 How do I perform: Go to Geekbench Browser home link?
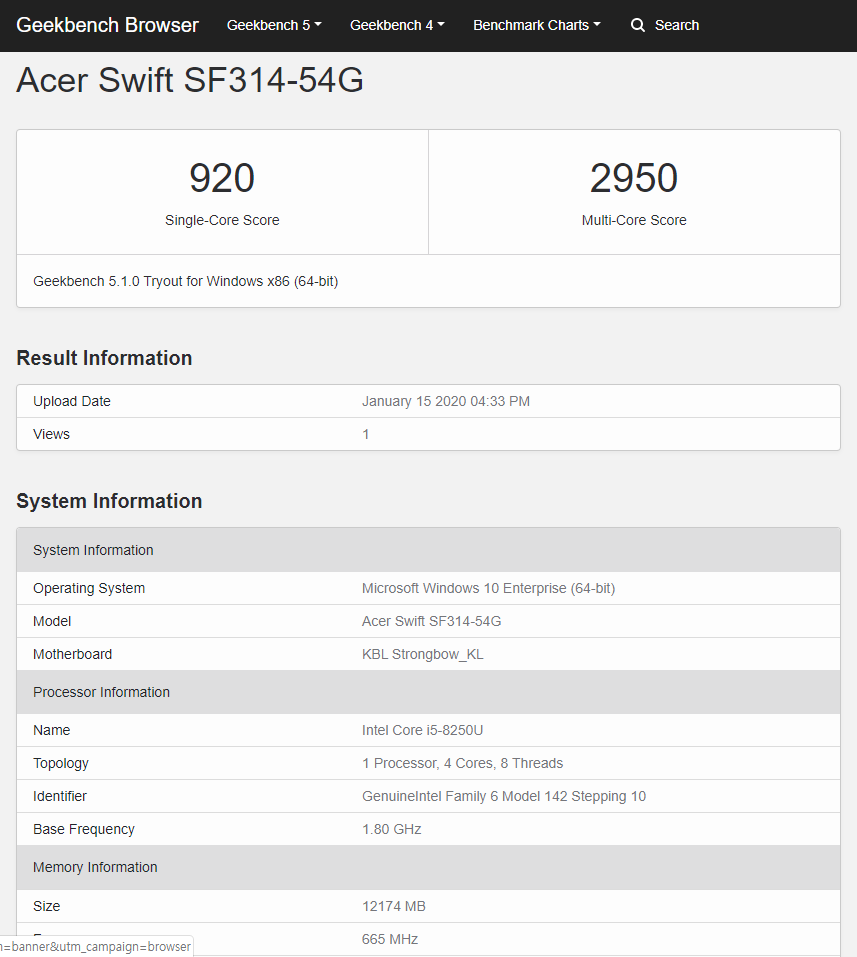pyautogui.click(x=107, y=25)
